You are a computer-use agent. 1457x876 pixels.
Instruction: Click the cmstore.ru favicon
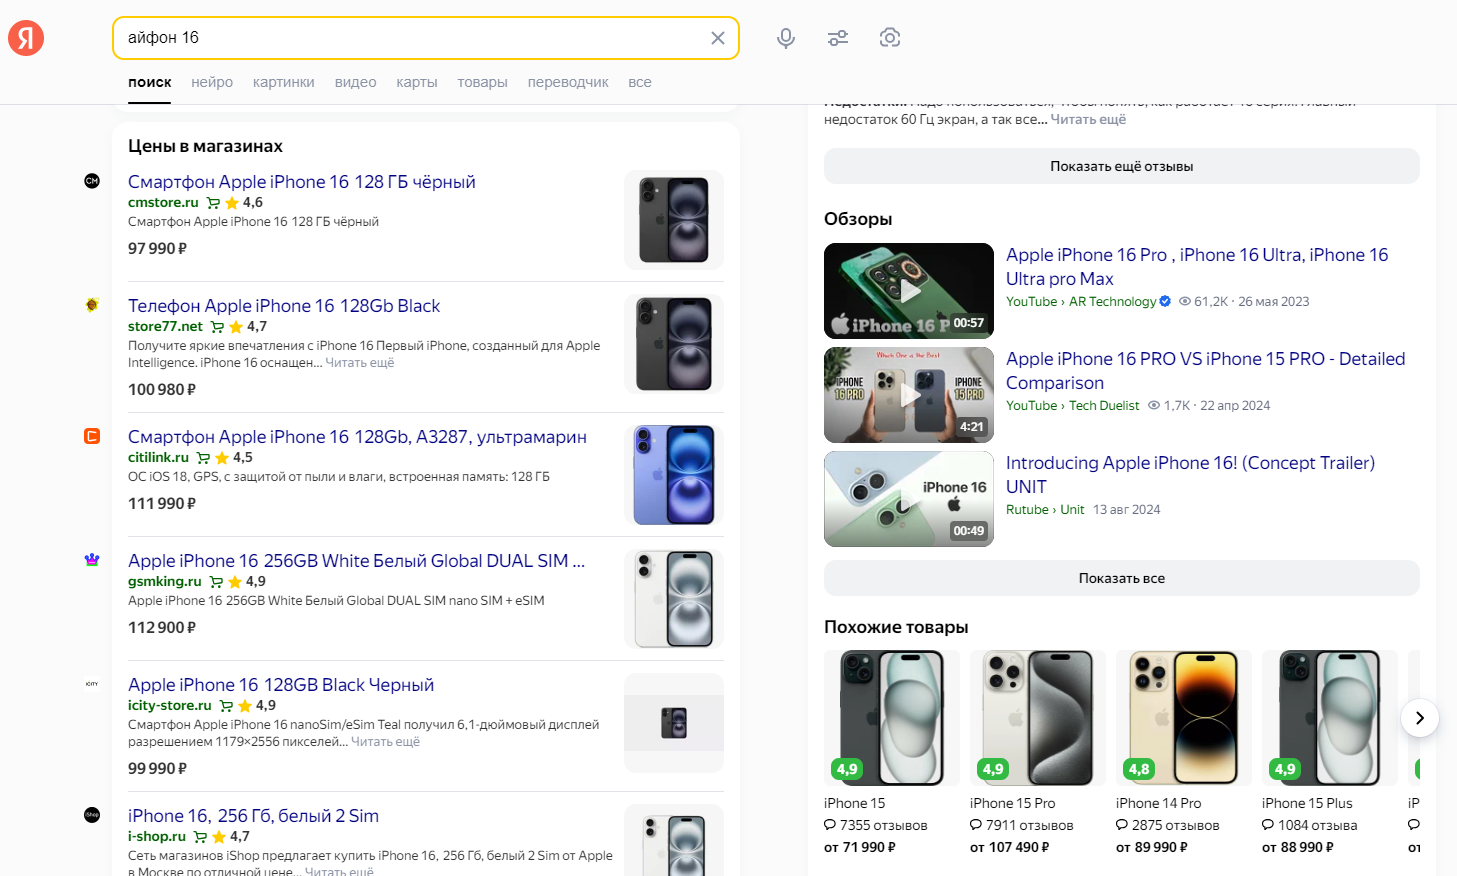click(x=92, y=181)
